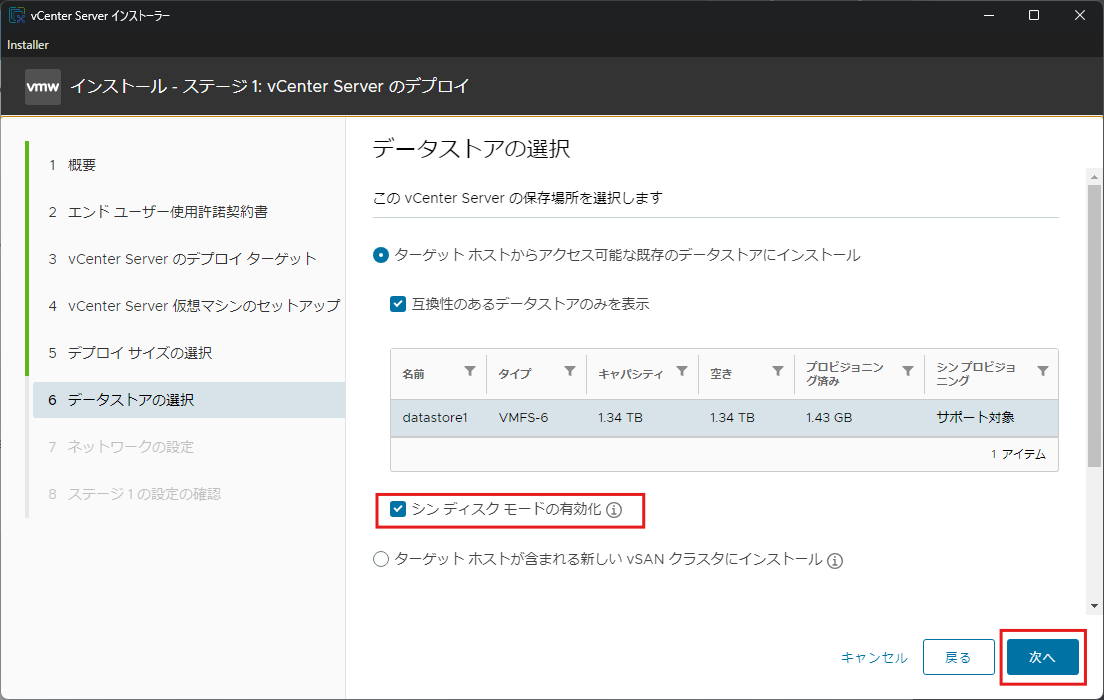Click the 戻る button
Image resolution: width=1104 pixels, height=700 pixels.
pyautogui.click(x=958, y=657)
